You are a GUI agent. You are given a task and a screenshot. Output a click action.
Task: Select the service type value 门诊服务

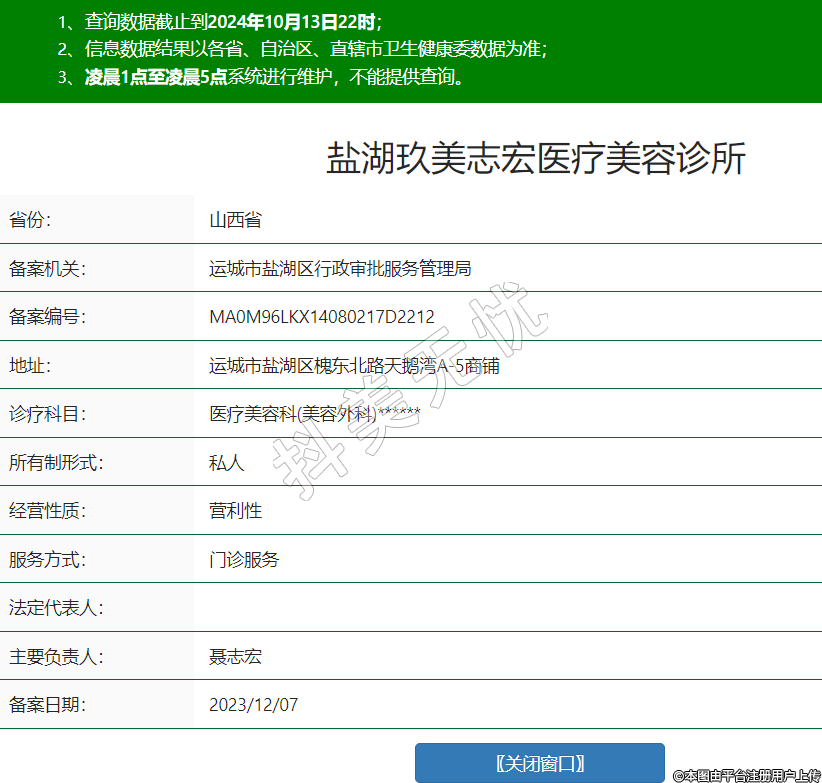click(x=244, y=559)
